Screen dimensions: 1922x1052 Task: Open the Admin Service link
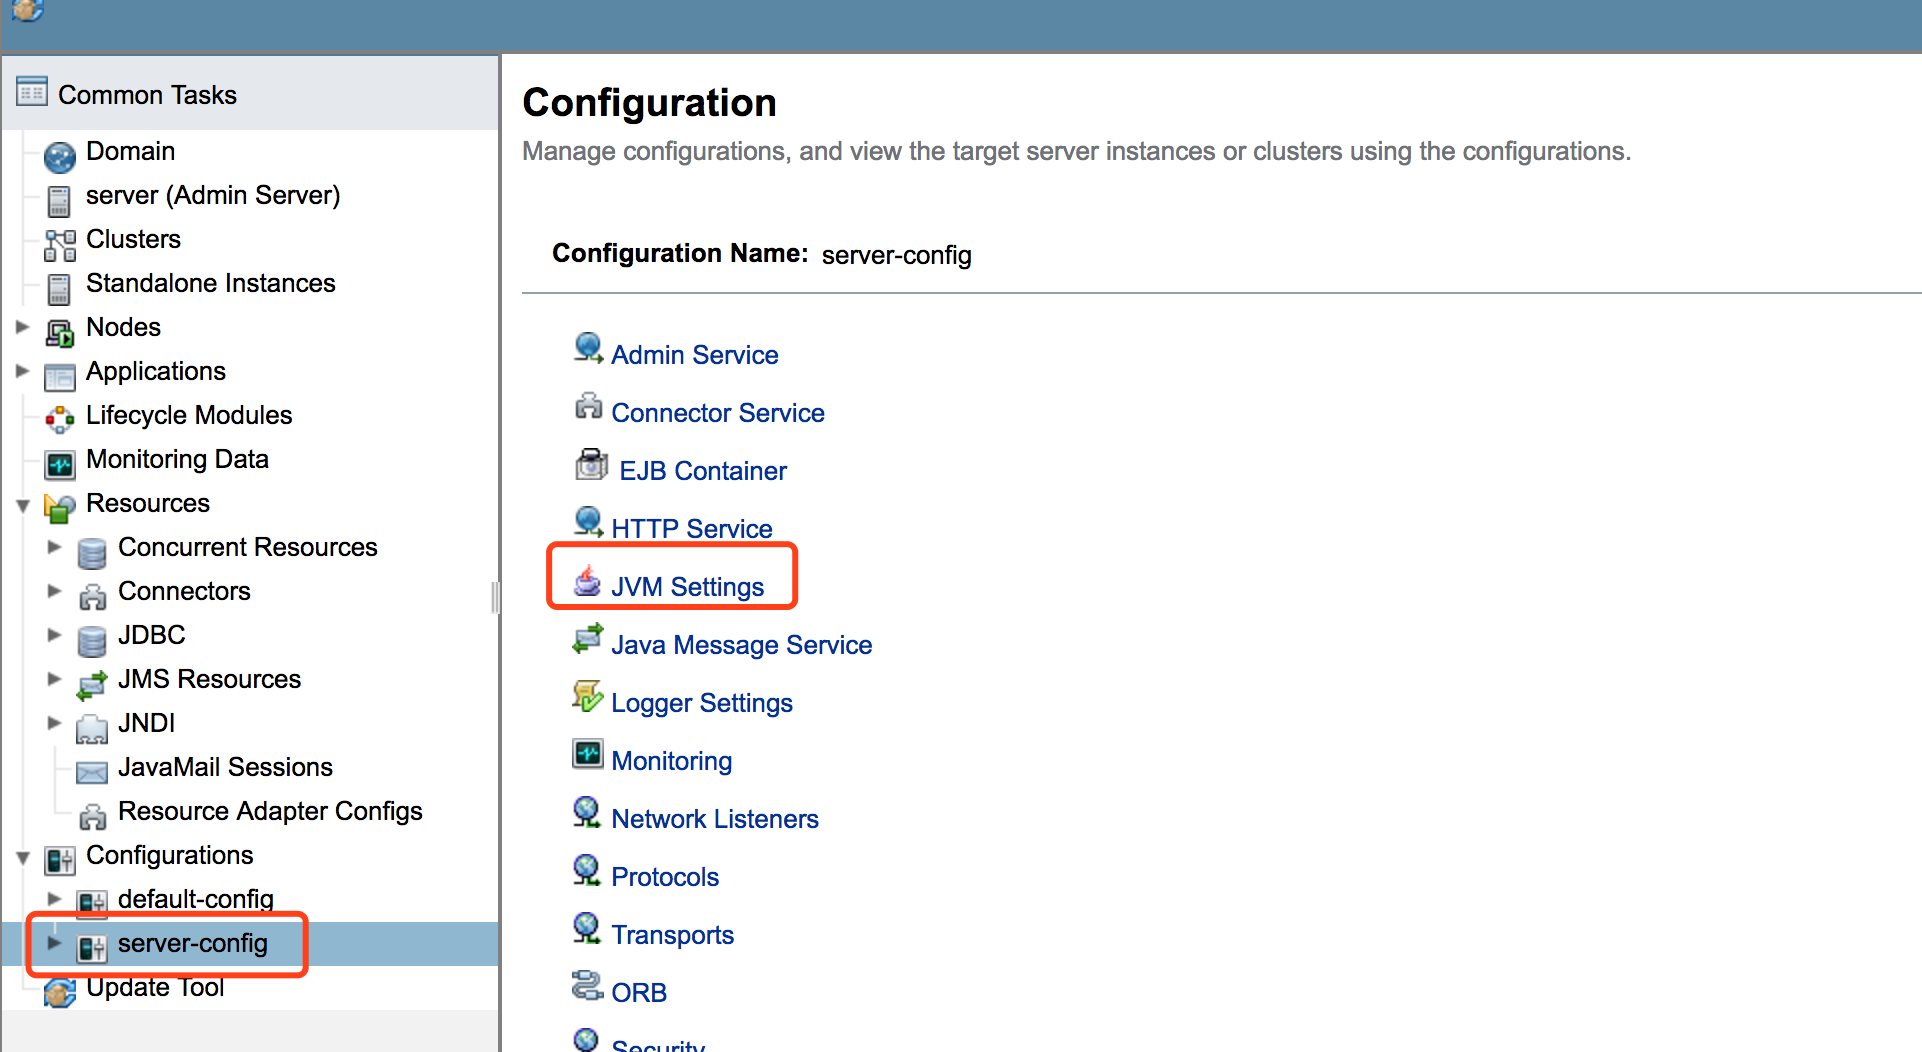(695, 355)
